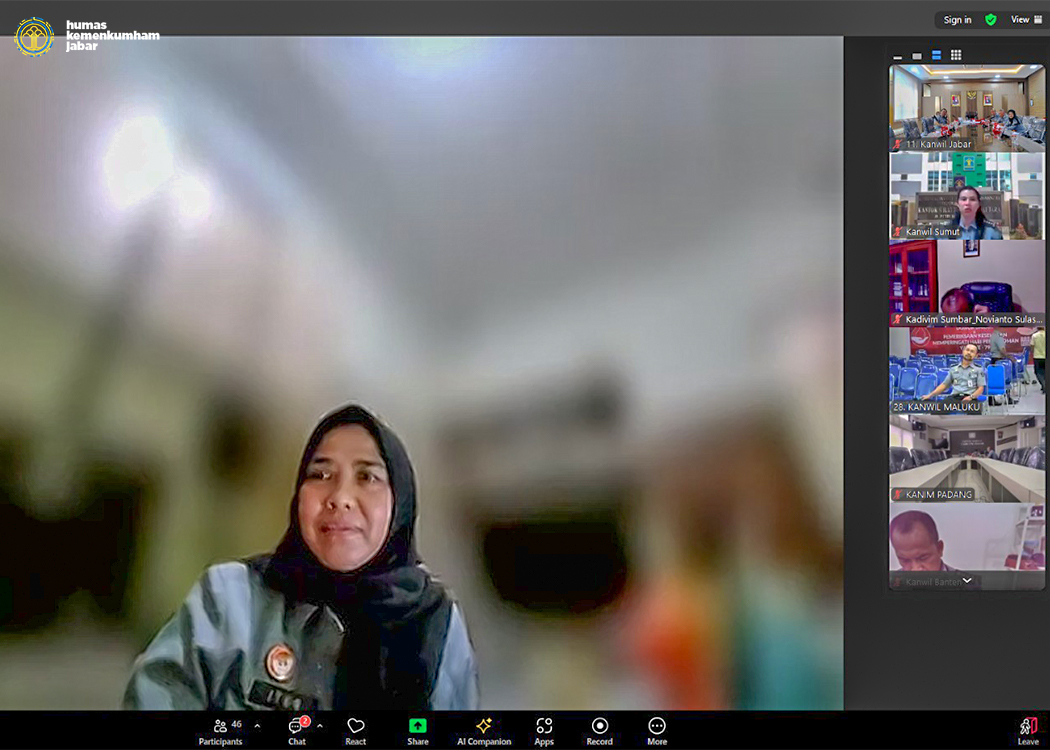Viewport: 1050px width, 750px height.
Task: Open the AI Companion
Action: (x=484, y=730)
